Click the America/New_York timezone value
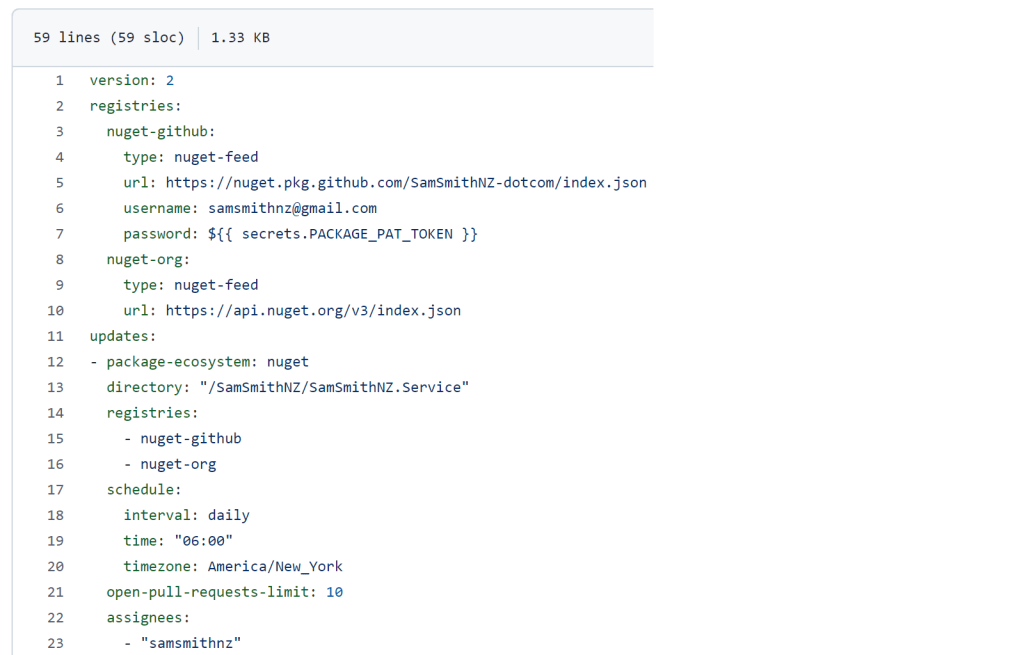Image resolution: width=1024 pixels, height=655 pixels. (x=275, y=566)
